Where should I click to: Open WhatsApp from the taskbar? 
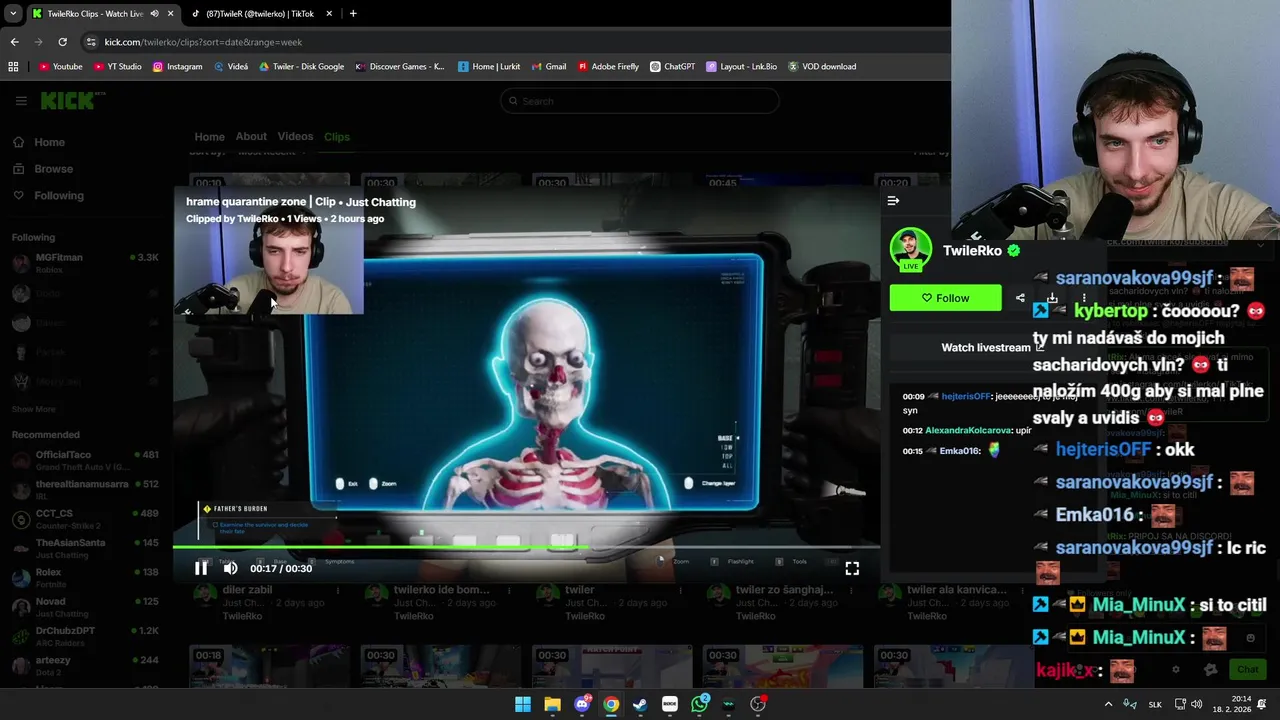699,704
